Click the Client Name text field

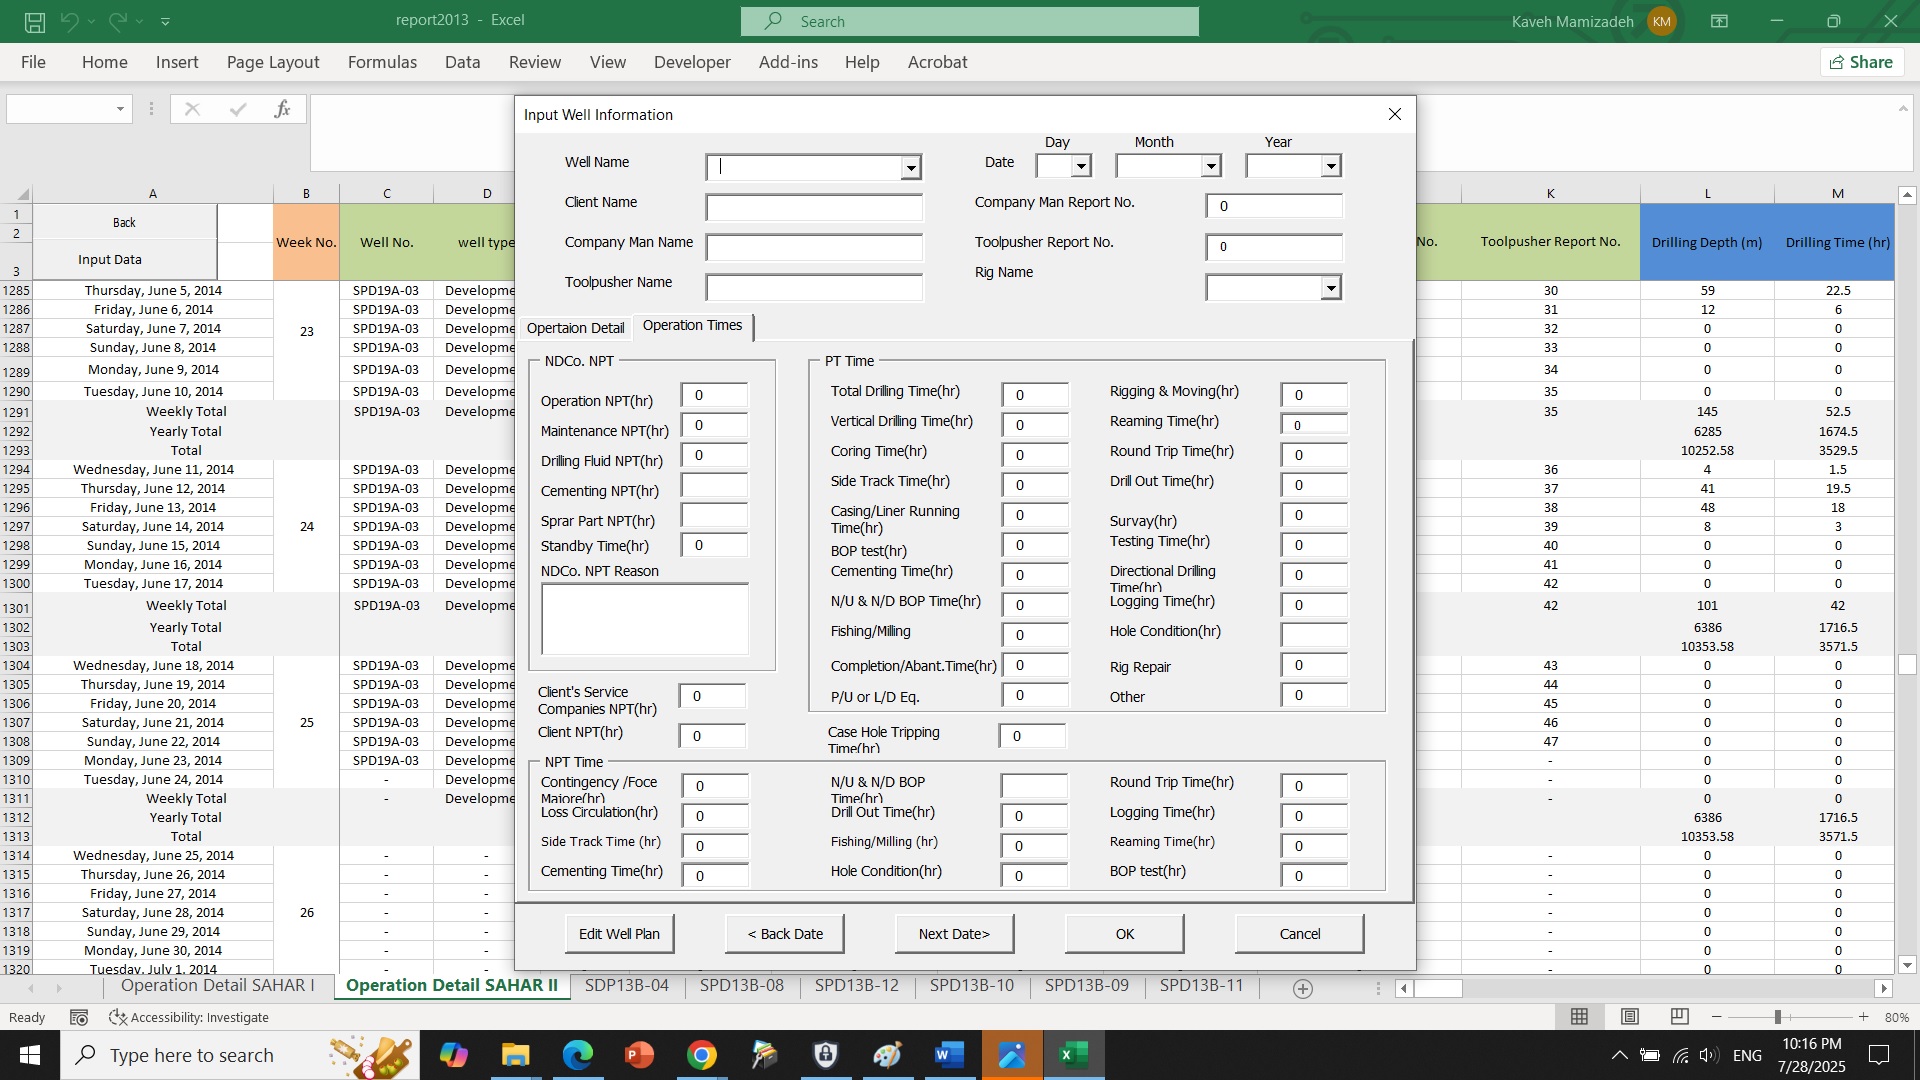tap(813, 207)
